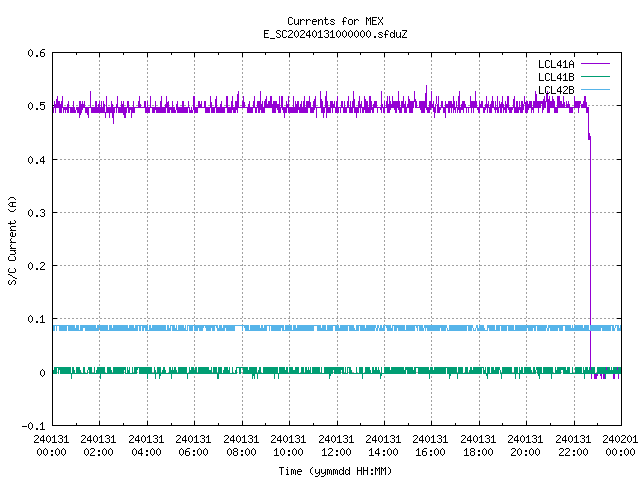
Task: Click the x-axis tick 240131 12:00
Action: (336, 446)
